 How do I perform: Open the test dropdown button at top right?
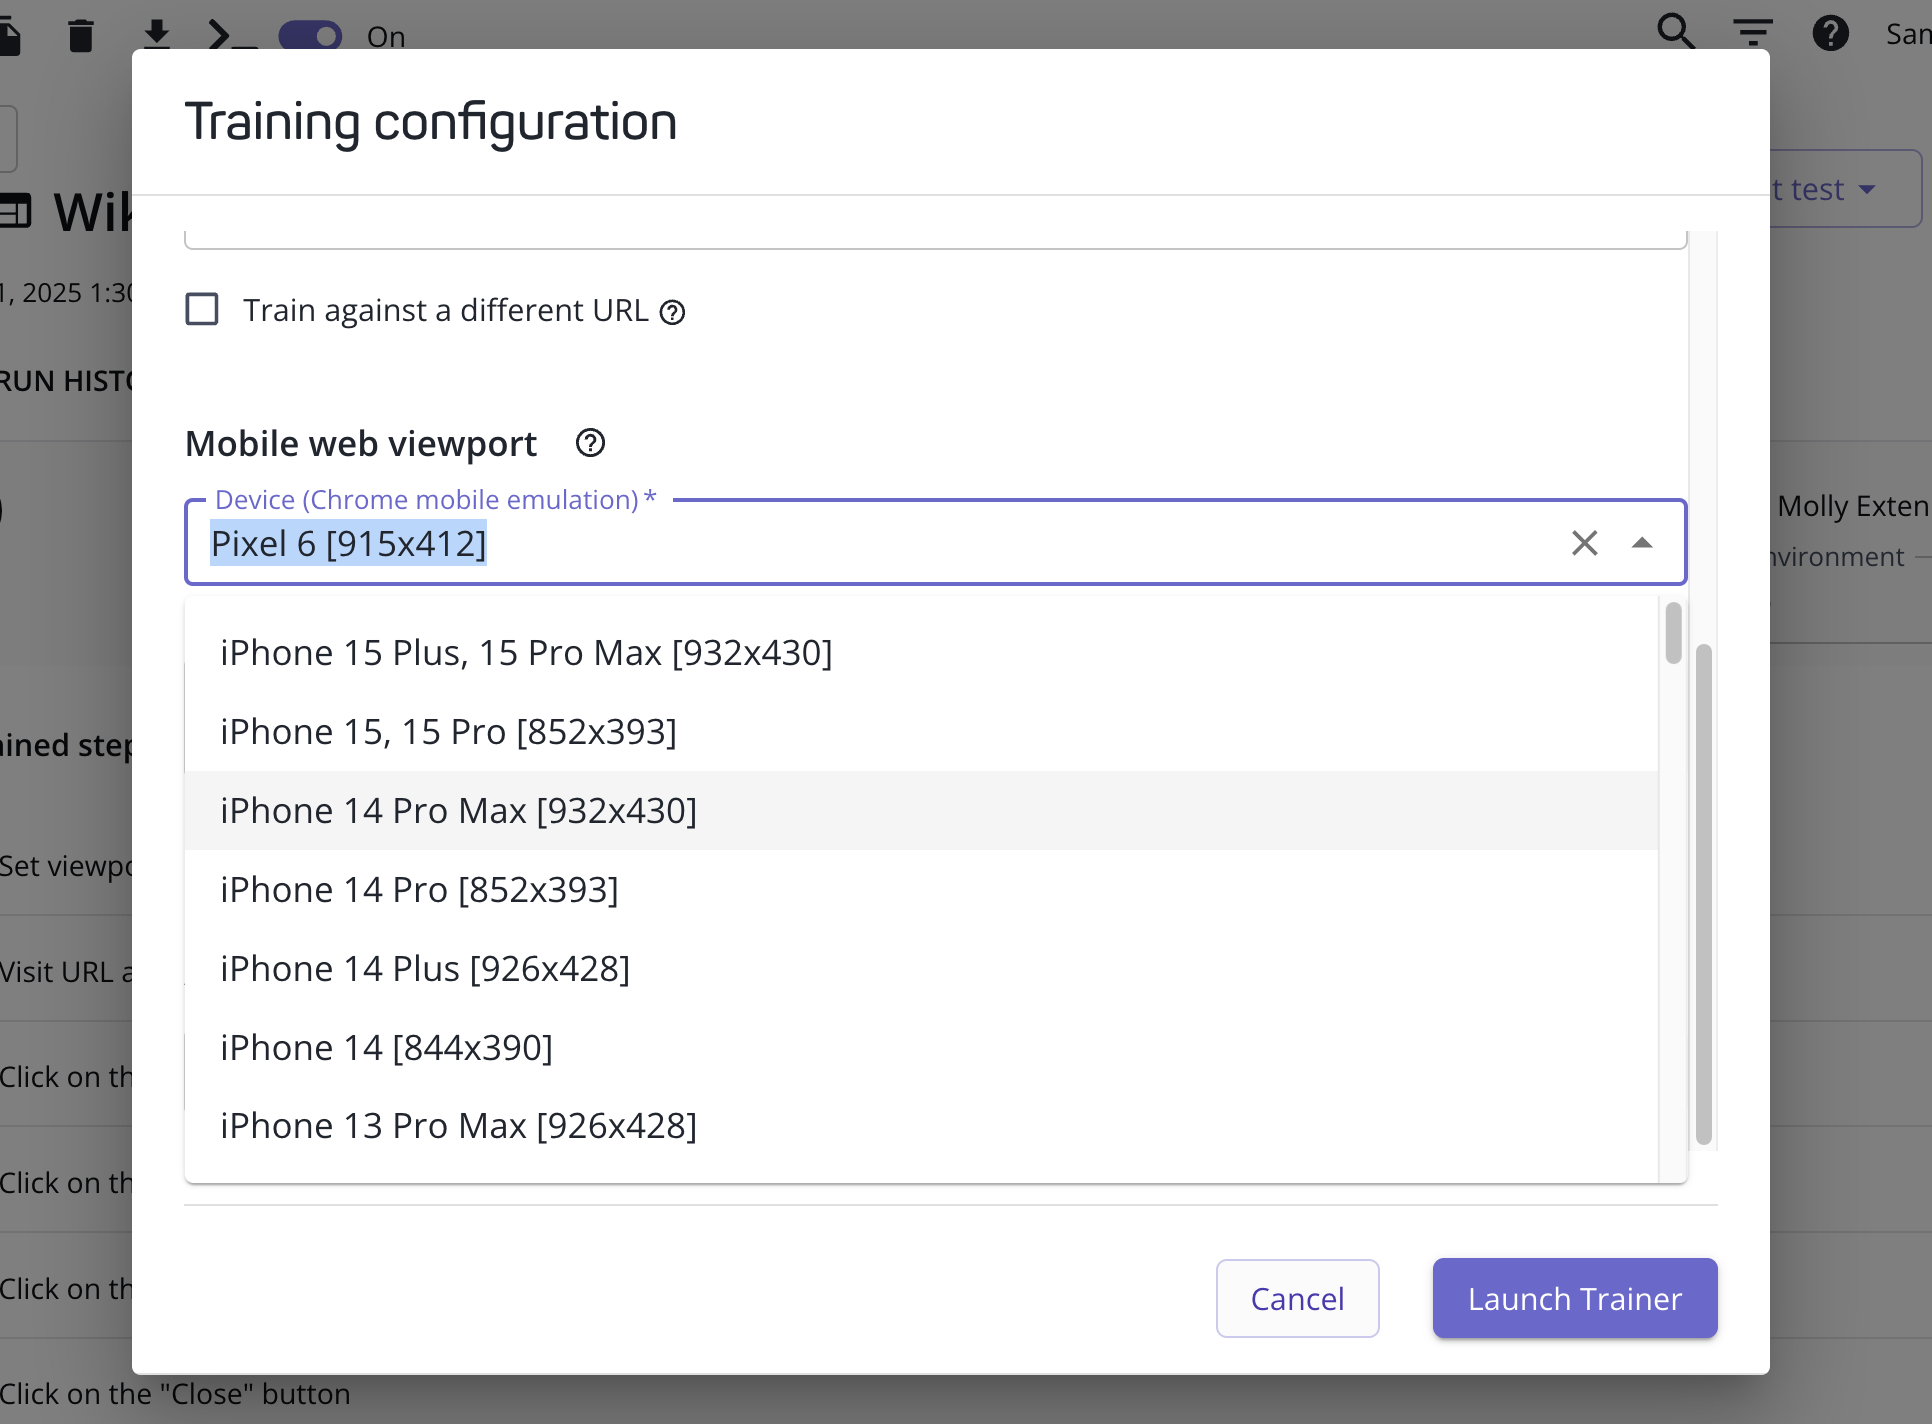pyautogui.click(x=1845, y=189)
